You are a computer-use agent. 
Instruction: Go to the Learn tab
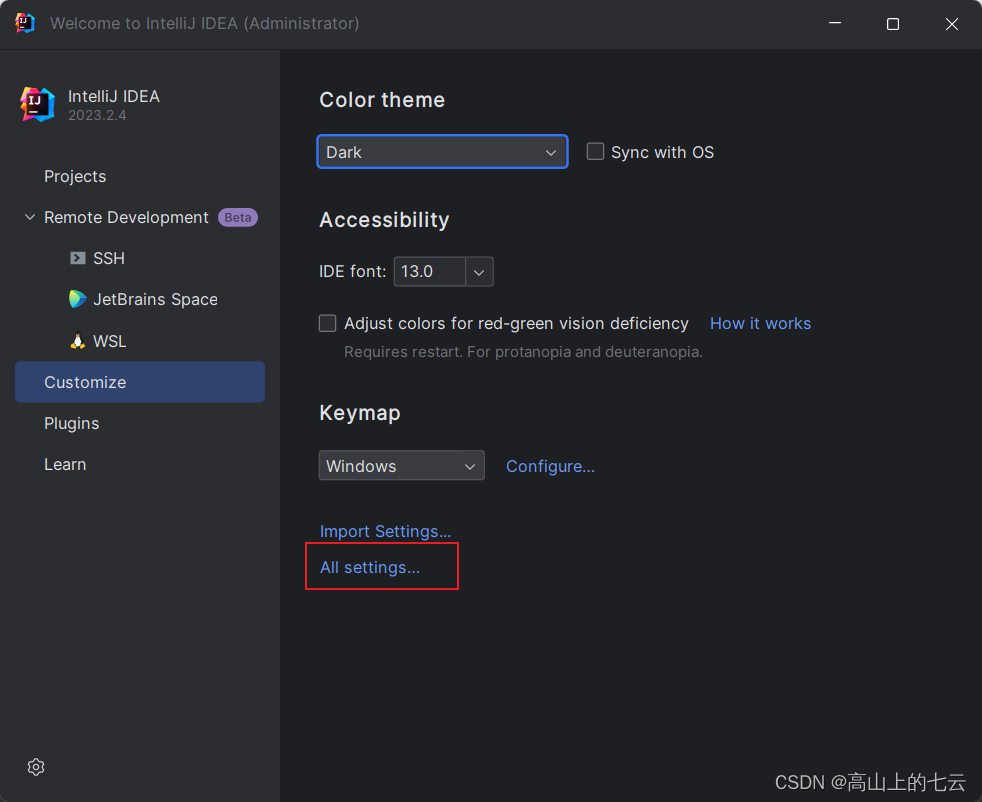(65, 465)
